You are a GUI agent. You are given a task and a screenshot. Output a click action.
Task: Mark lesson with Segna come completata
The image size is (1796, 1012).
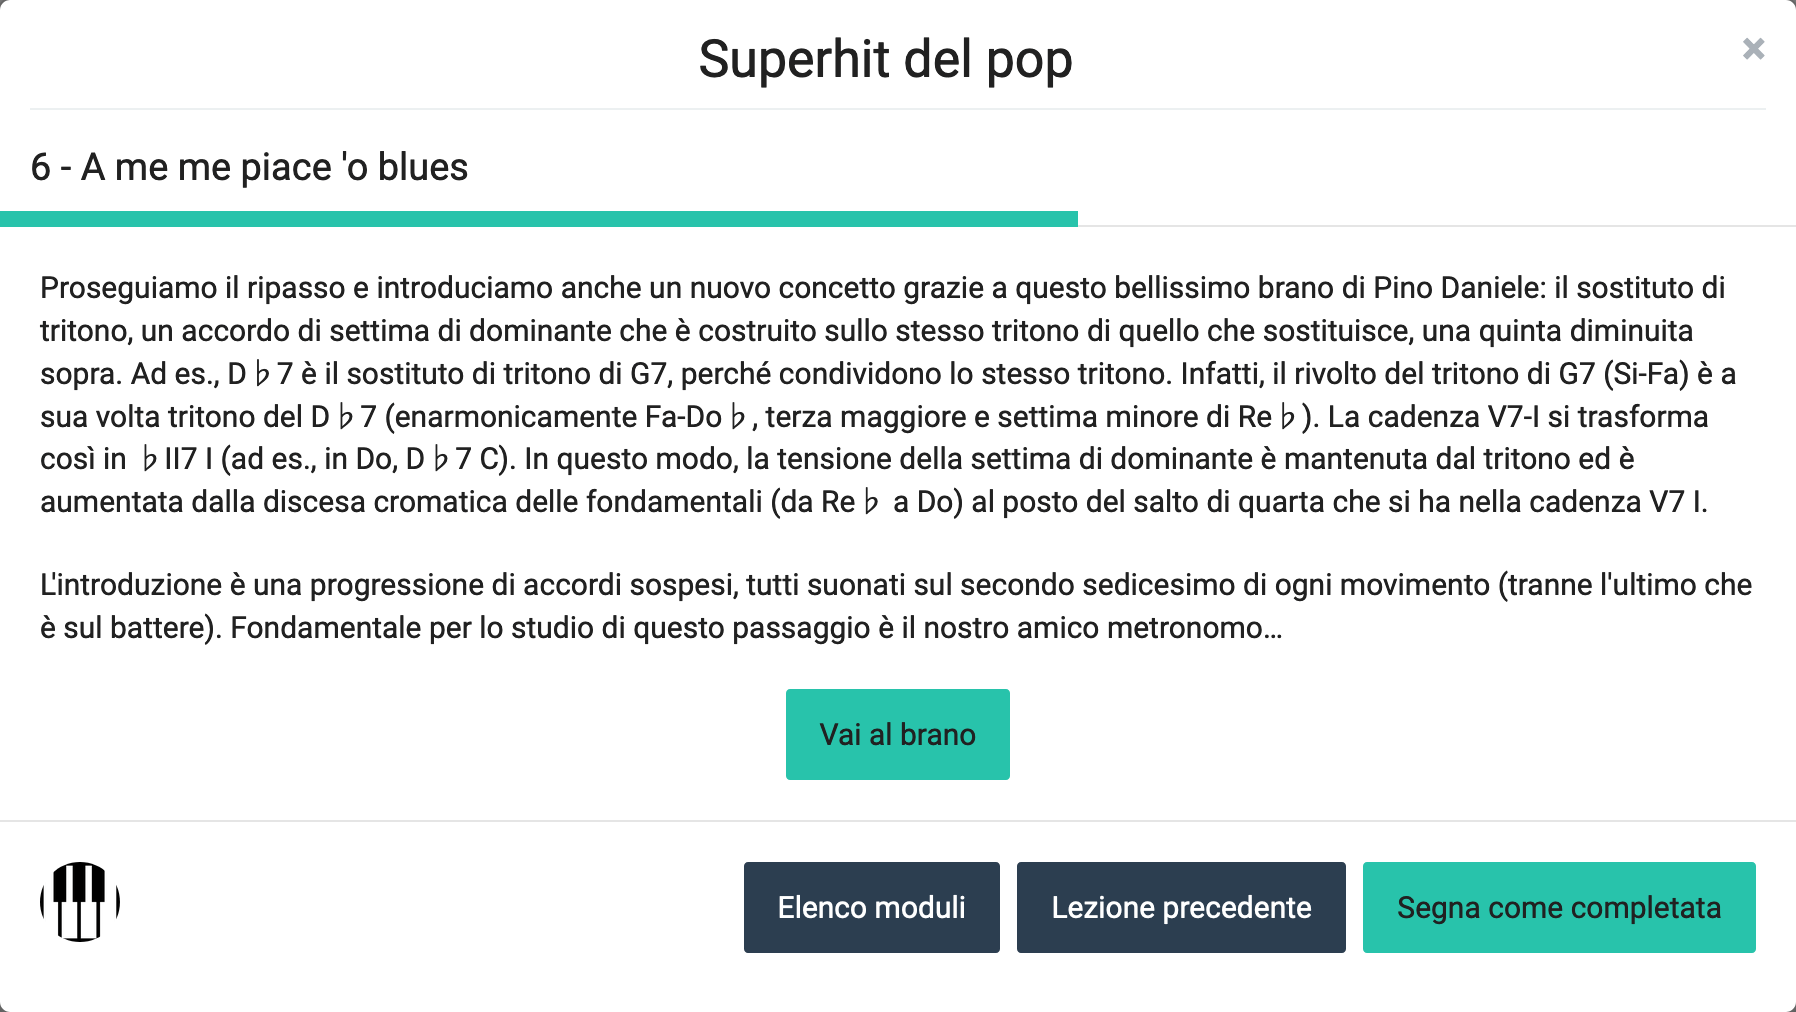click(x=1558, y=907)
